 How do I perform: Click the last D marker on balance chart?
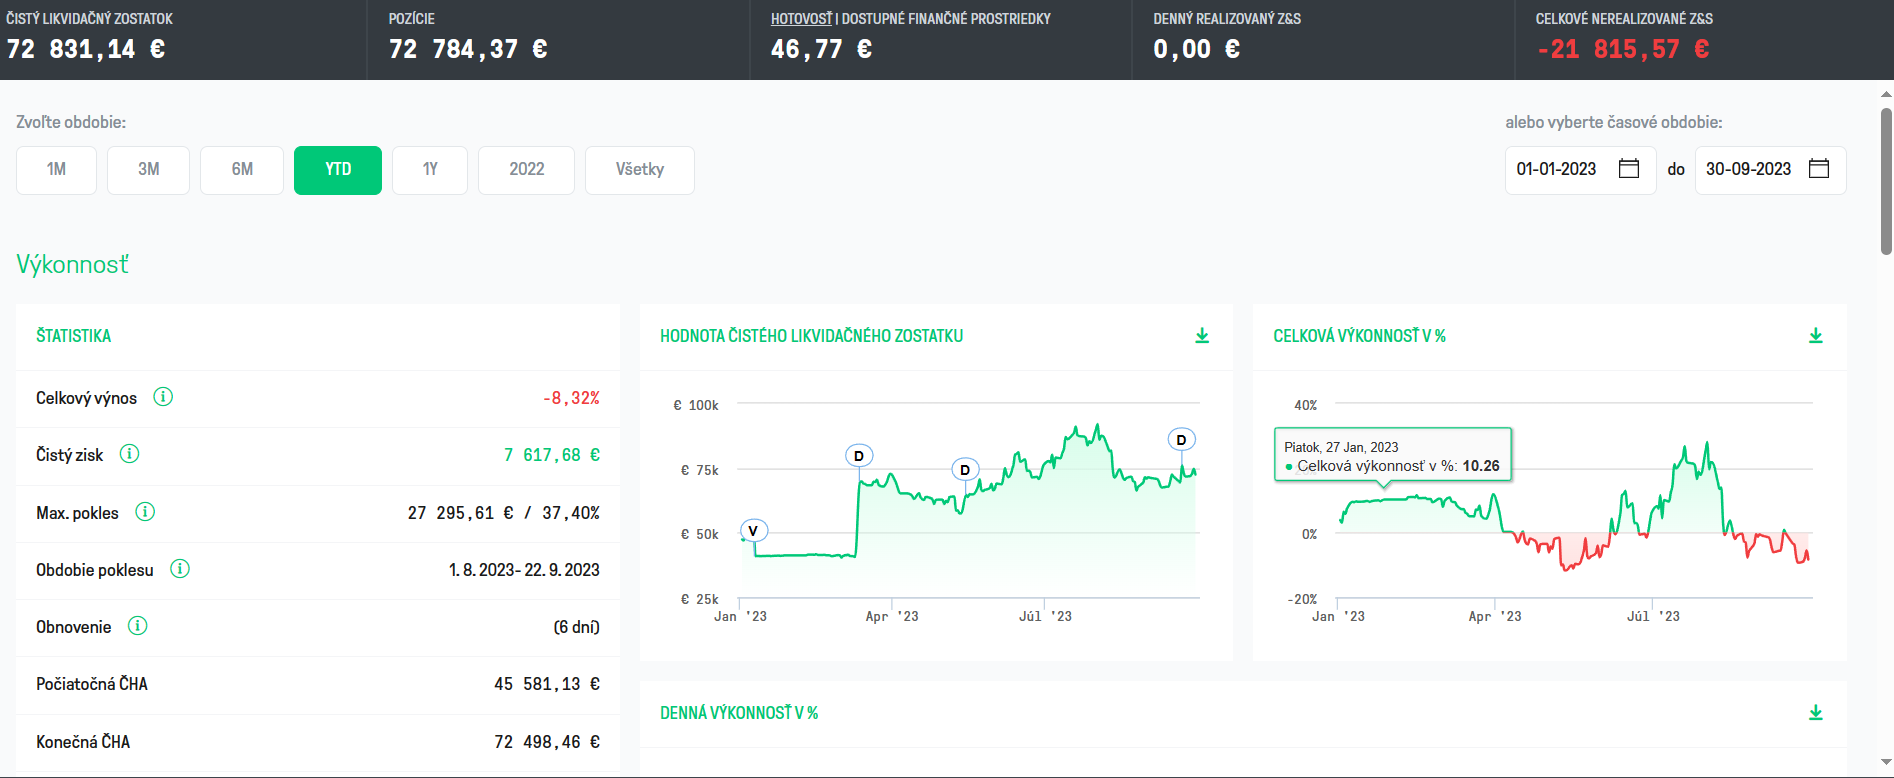point(1181,440)
